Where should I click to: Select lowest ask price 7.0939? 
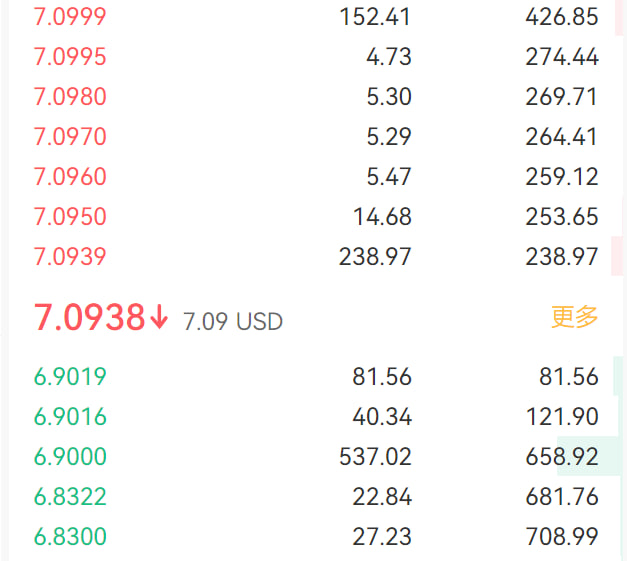point(70,256)
